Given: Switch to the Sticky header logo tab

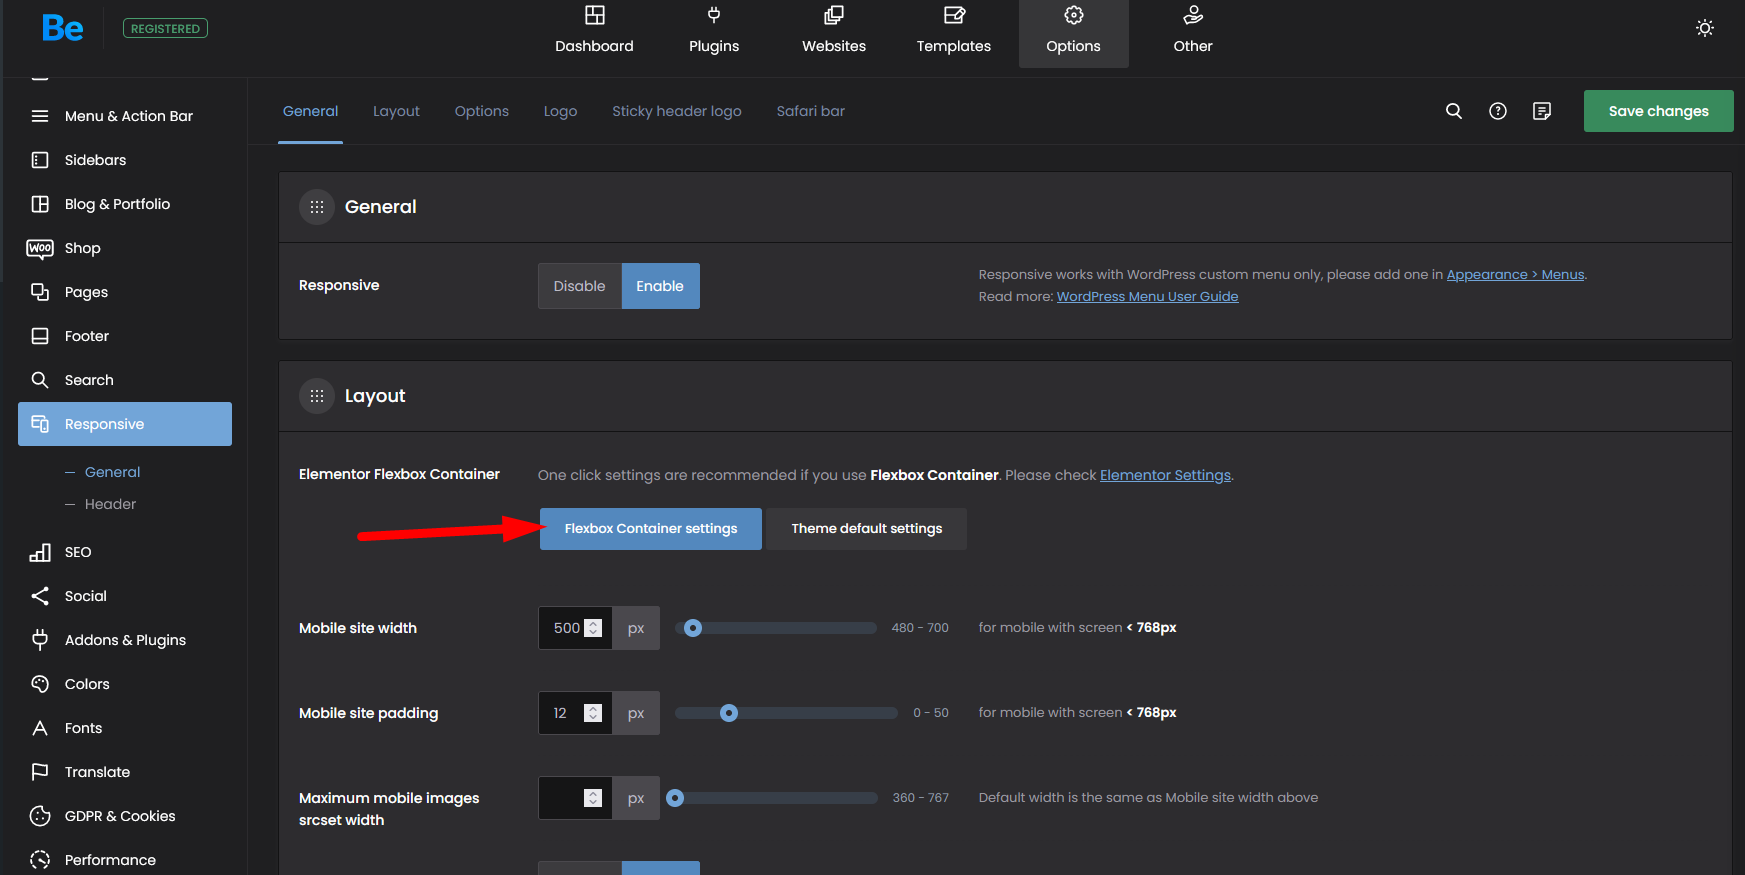Looking at the screenshot, I should pyautogui.click(x=677, y=111).
